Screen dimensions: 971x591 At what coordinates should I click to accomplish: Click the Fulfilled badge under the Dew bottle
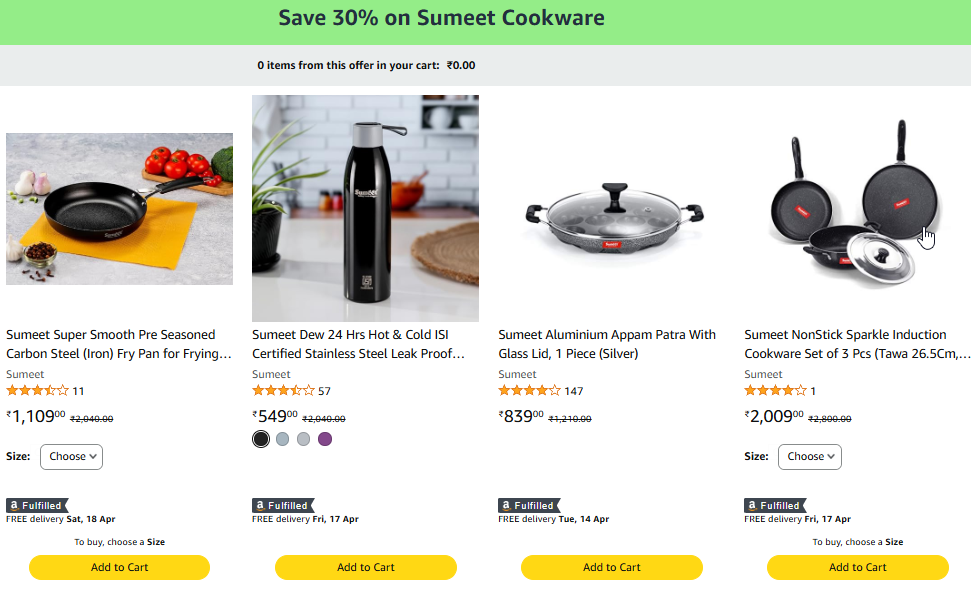coord(283,506)
